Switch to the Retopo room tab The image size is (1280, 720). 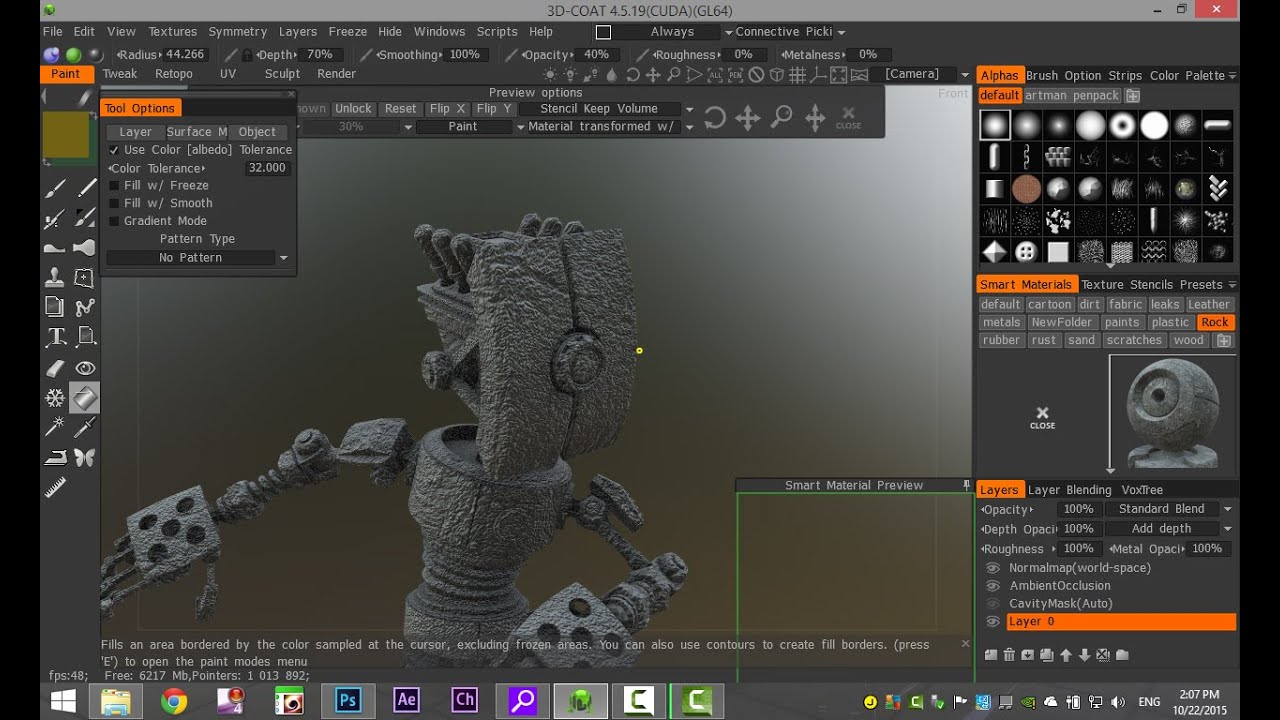(x=174, y=74)
